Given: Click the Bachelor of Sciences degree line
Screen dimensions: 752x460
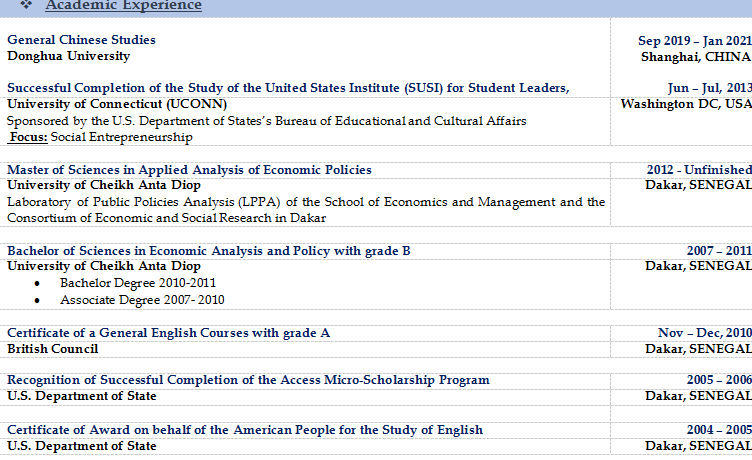Looking at the screenshot, I should [x=208, y=251].
